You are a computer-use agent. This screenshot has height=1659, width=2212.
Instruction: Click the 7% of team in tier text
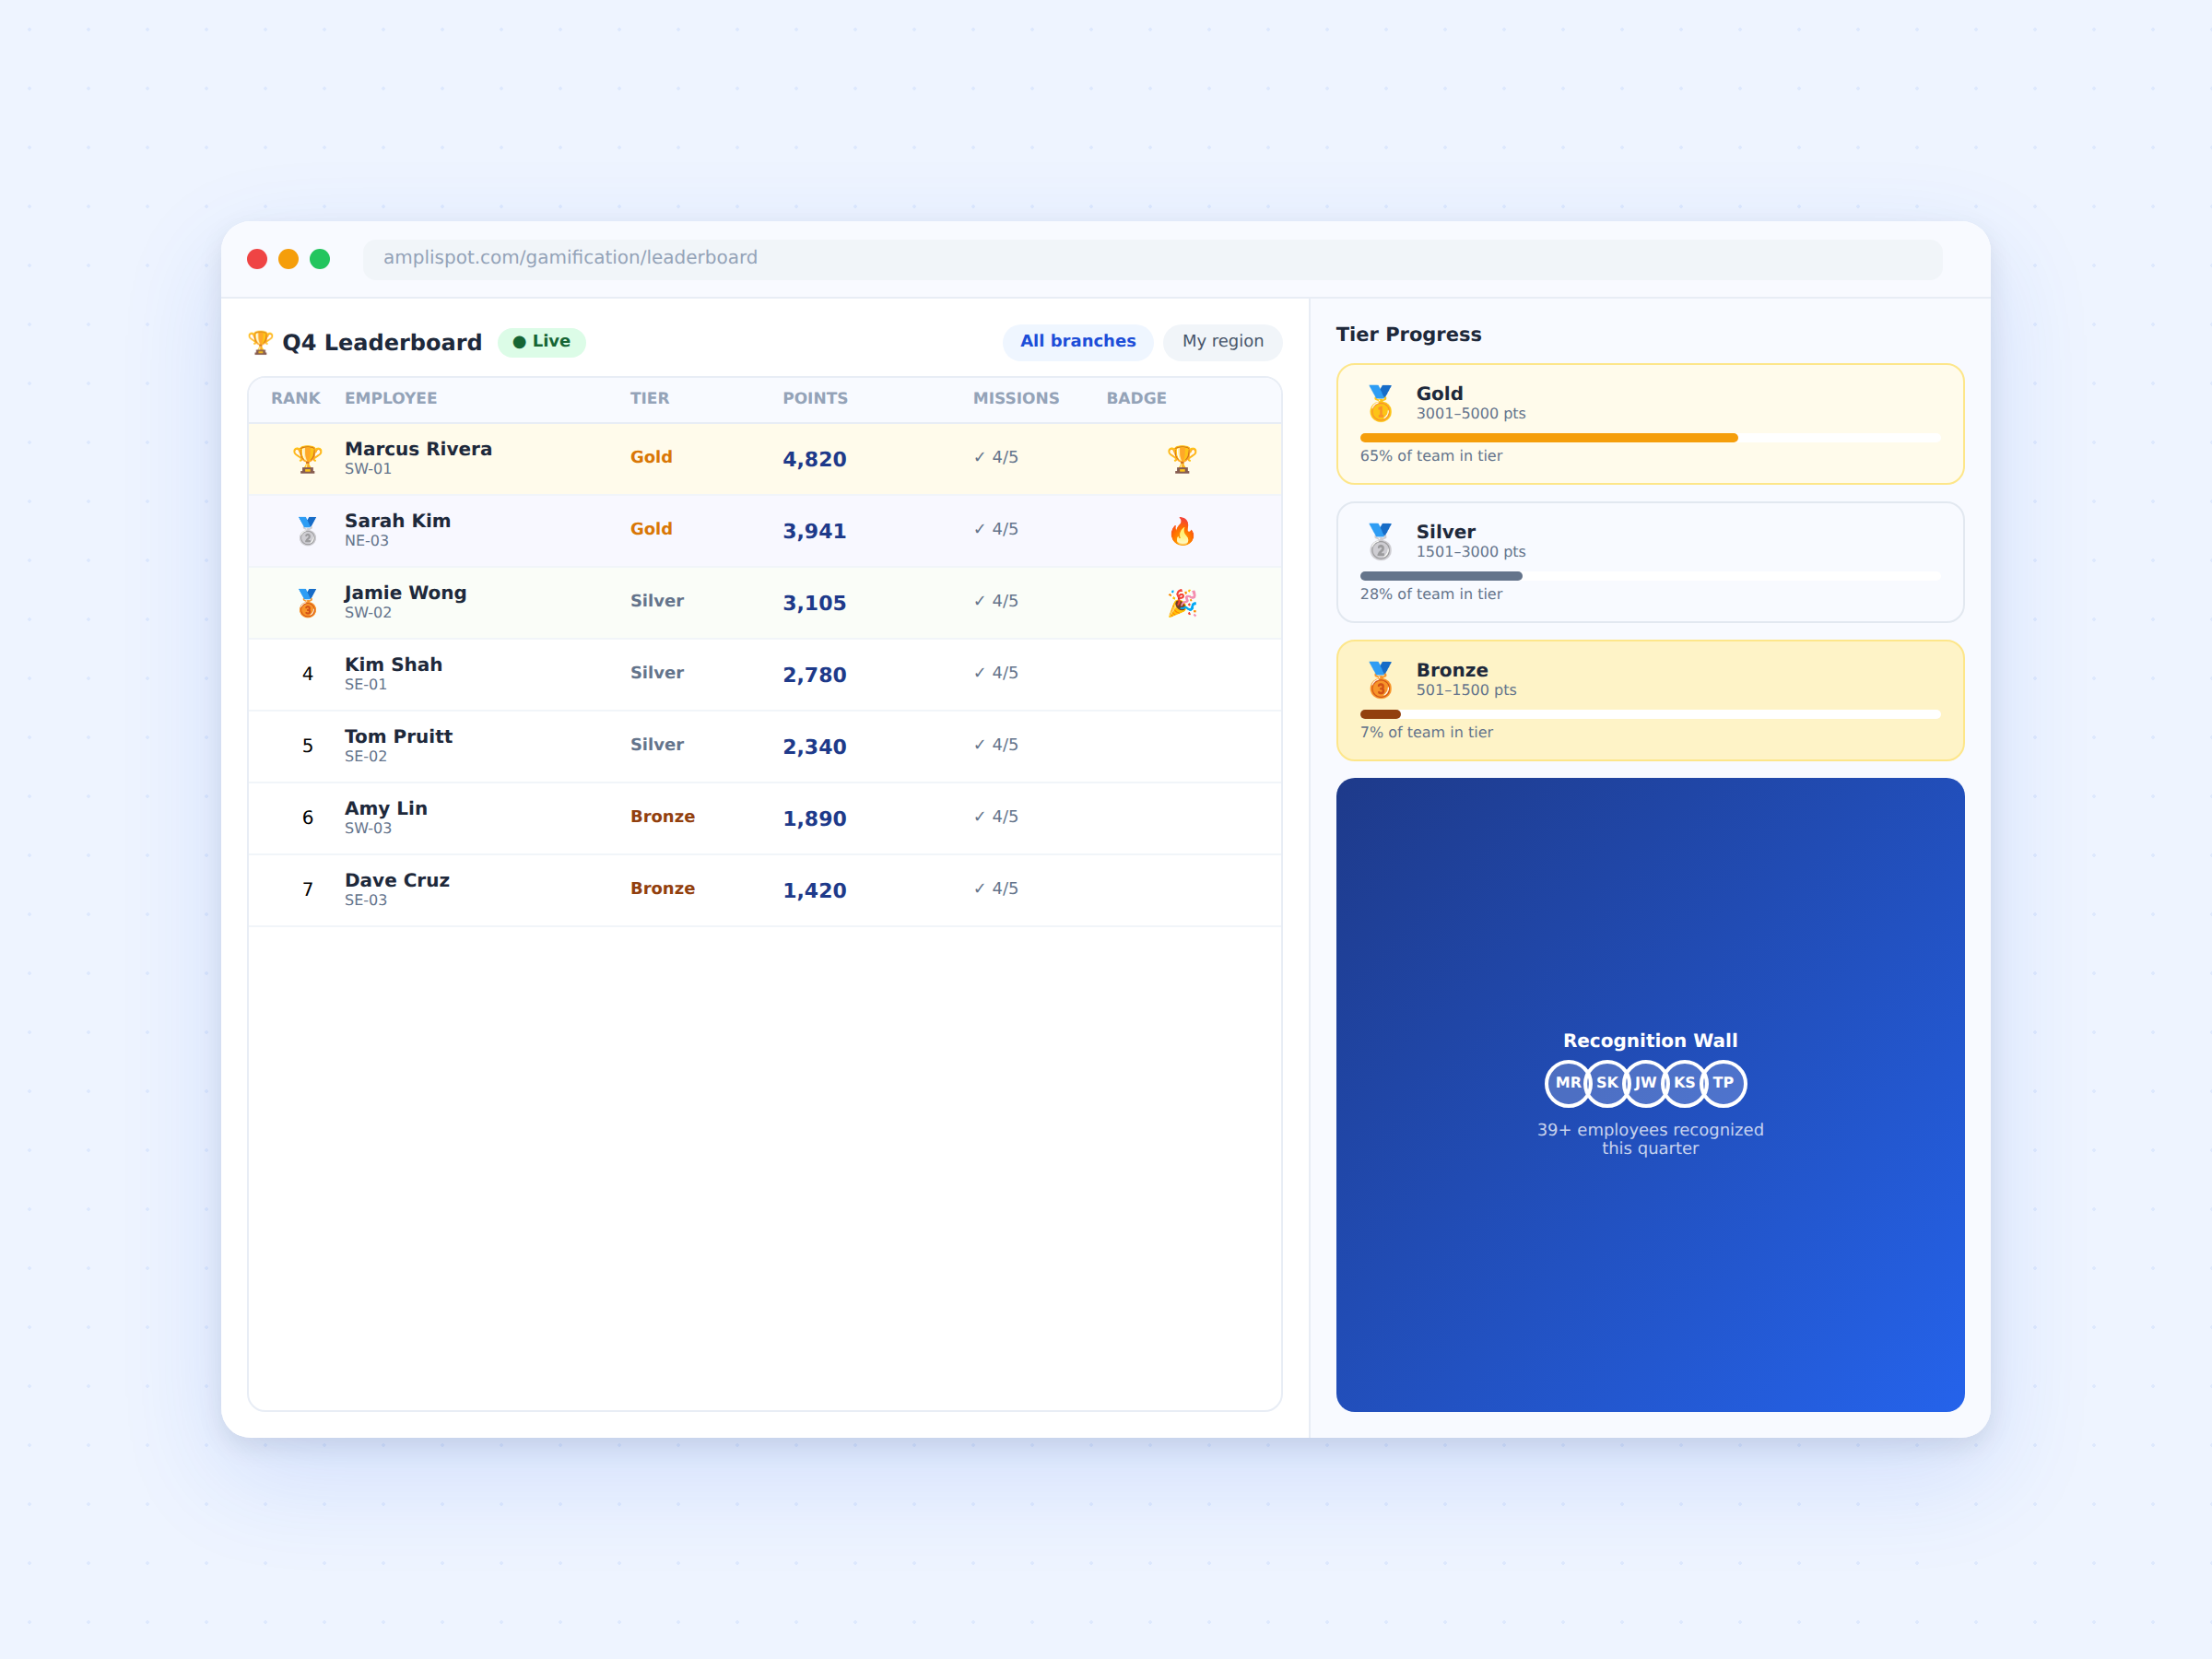[x=1426, y=732]
